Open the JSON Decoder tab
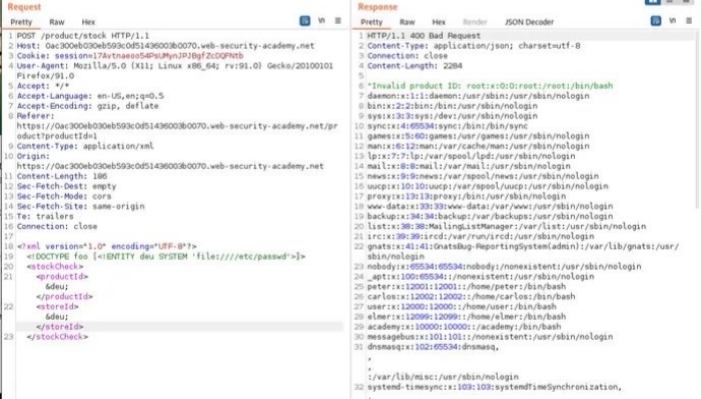 click(529, 22)
